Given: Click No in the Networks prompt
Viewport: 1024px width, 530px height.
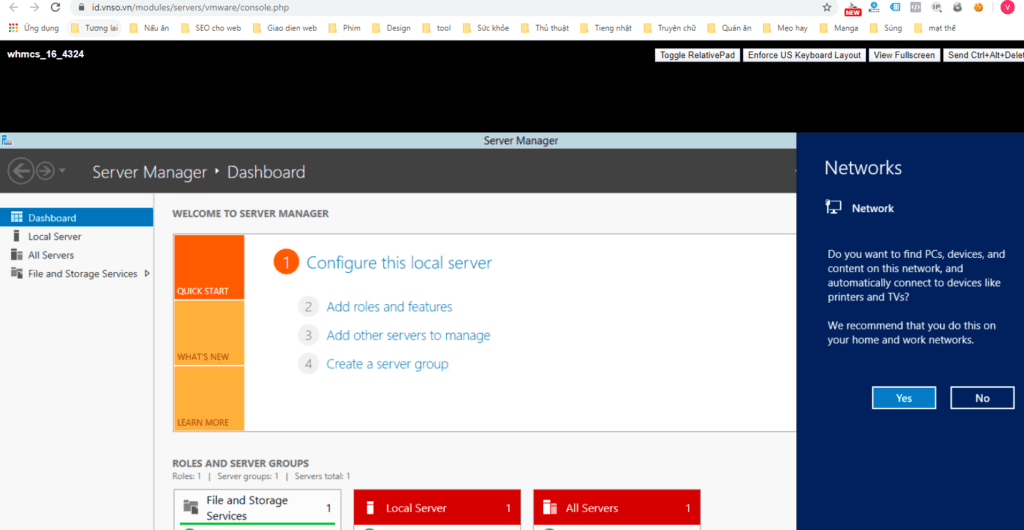Looking at the screenshot, I should (982, 398).
